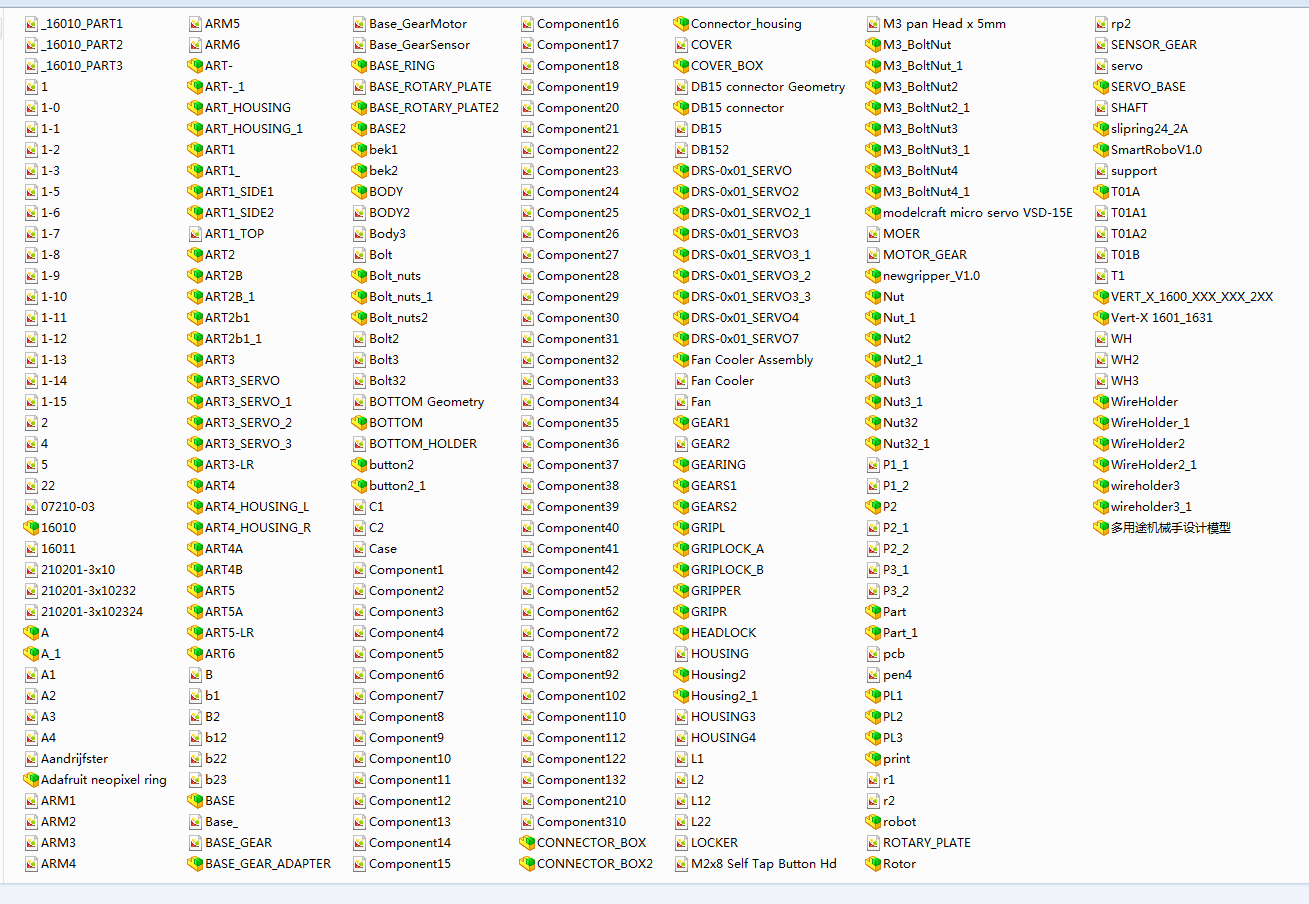
Task: Select the icon beside 多用途机械手设计模型
Action: pyautogui.click(x=1102, y=528)
